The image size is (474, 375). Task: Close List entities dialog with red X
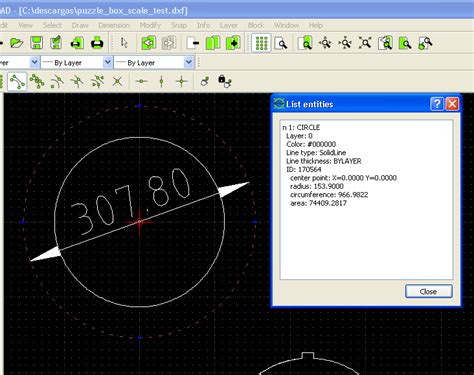[452, 104]
